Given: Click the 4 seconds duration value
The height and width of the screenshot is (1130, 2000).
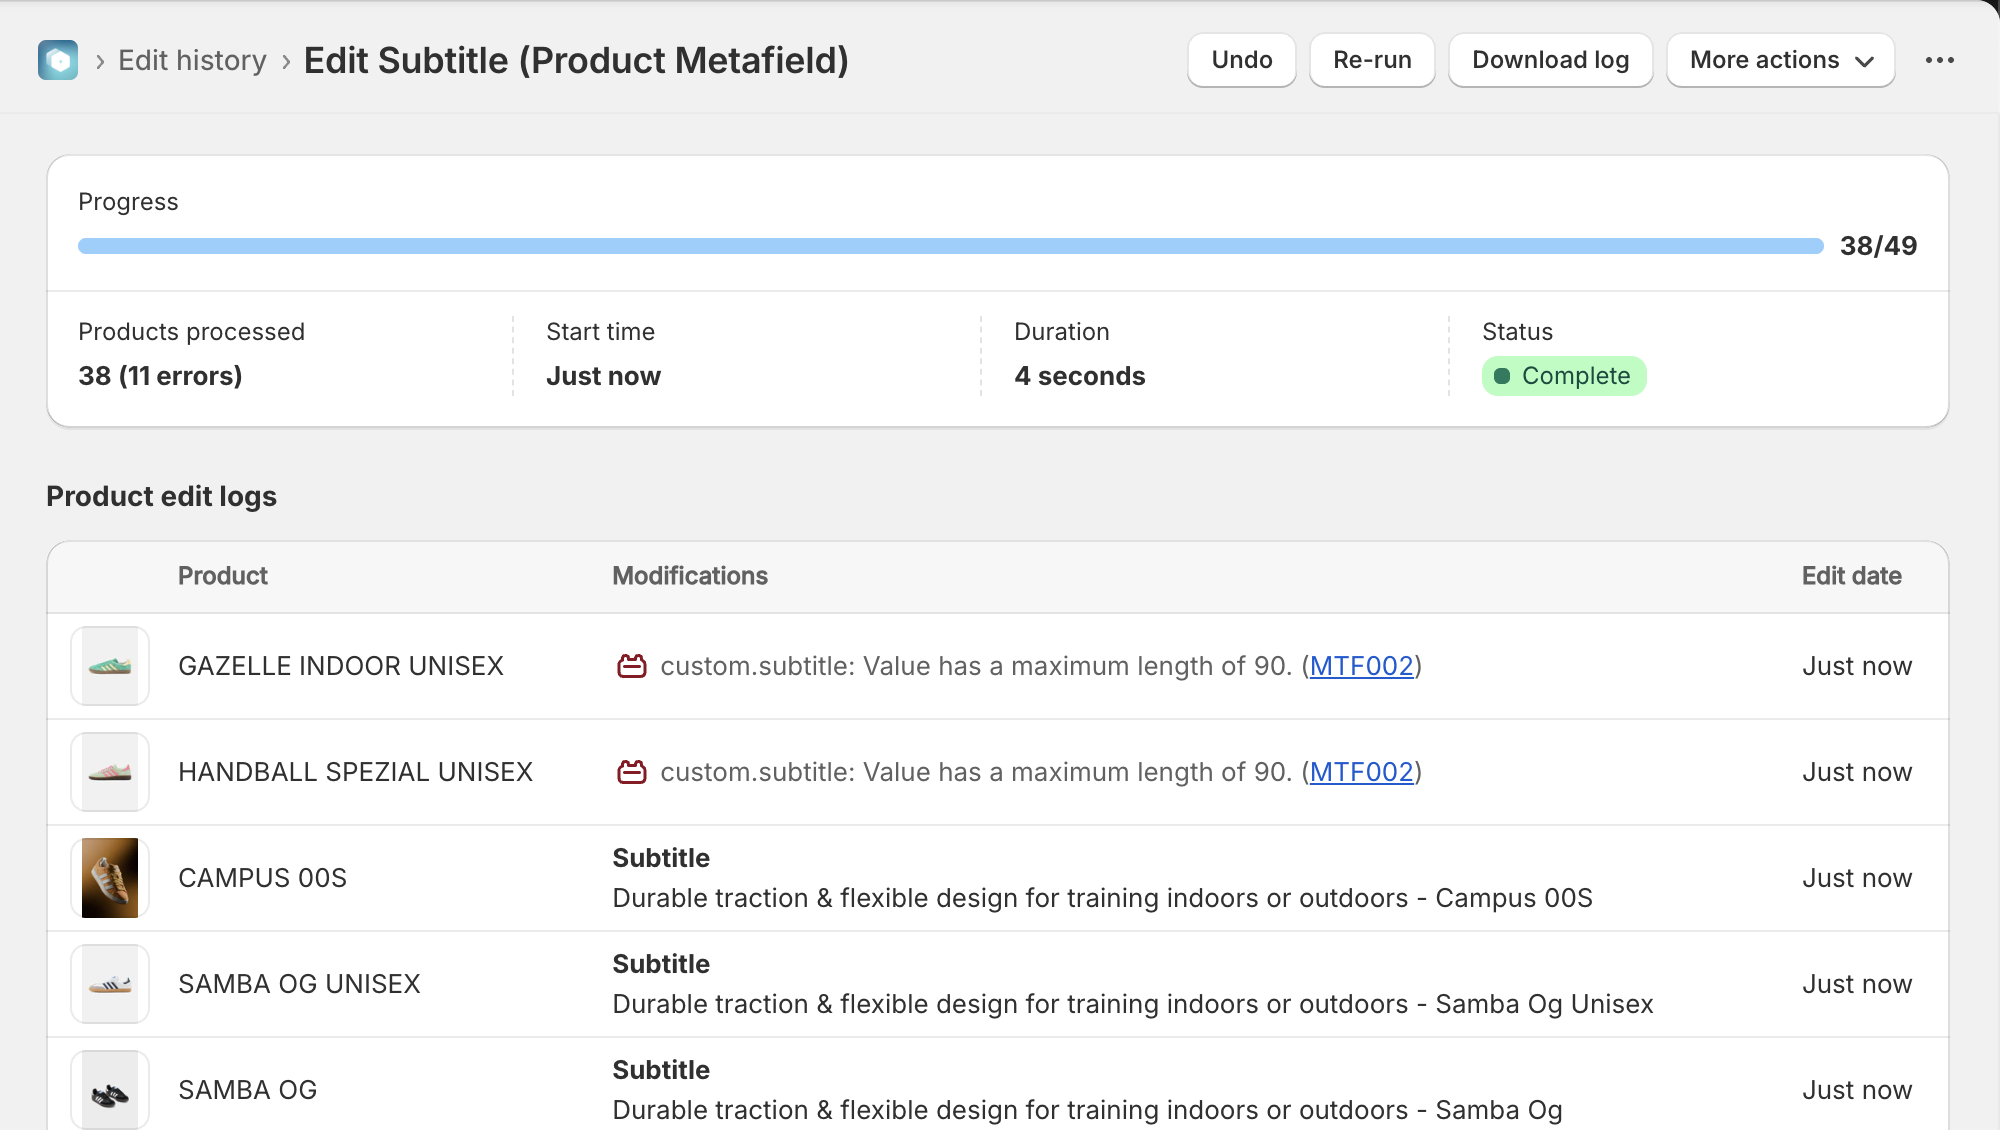Looking at the screenshot, I should [1080, 376].
